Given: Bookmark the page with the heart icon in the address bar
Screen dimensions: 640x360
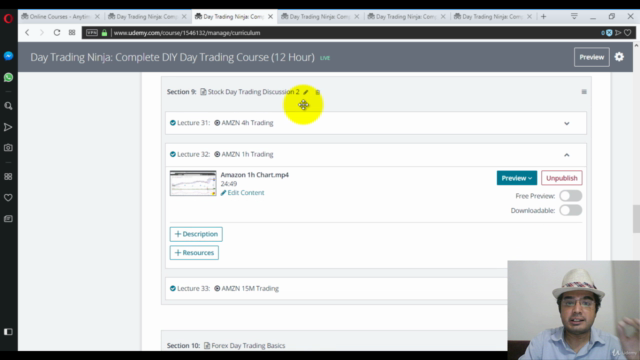Looking at the screenshot, I should pos(628,33).
